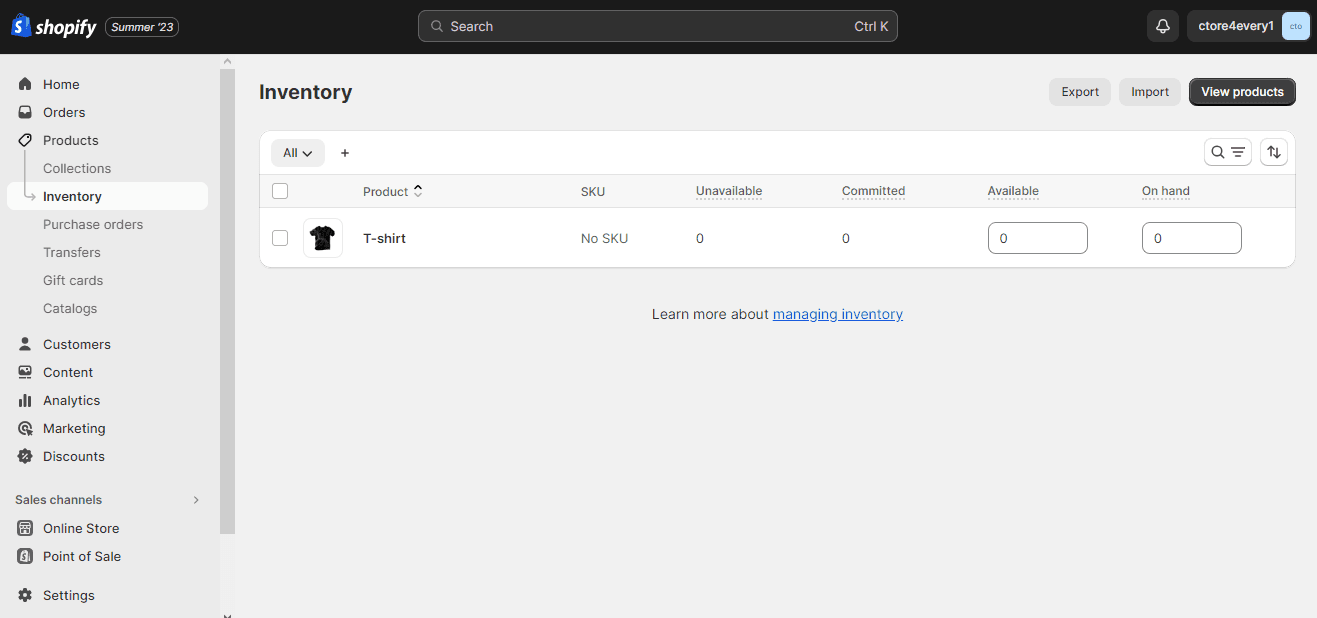Click the On hand column header
This screenshot has height=618, width=1317.
[x=1166, y=191]
